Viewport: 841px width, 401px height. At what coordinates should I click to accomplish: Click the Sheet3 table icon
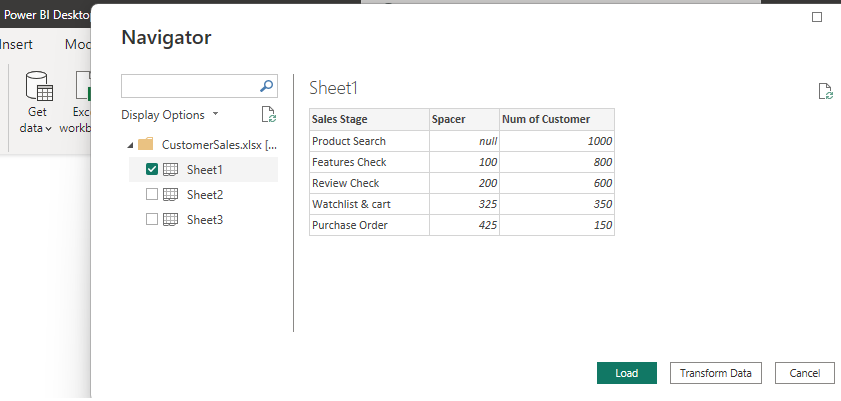(170, 219)
